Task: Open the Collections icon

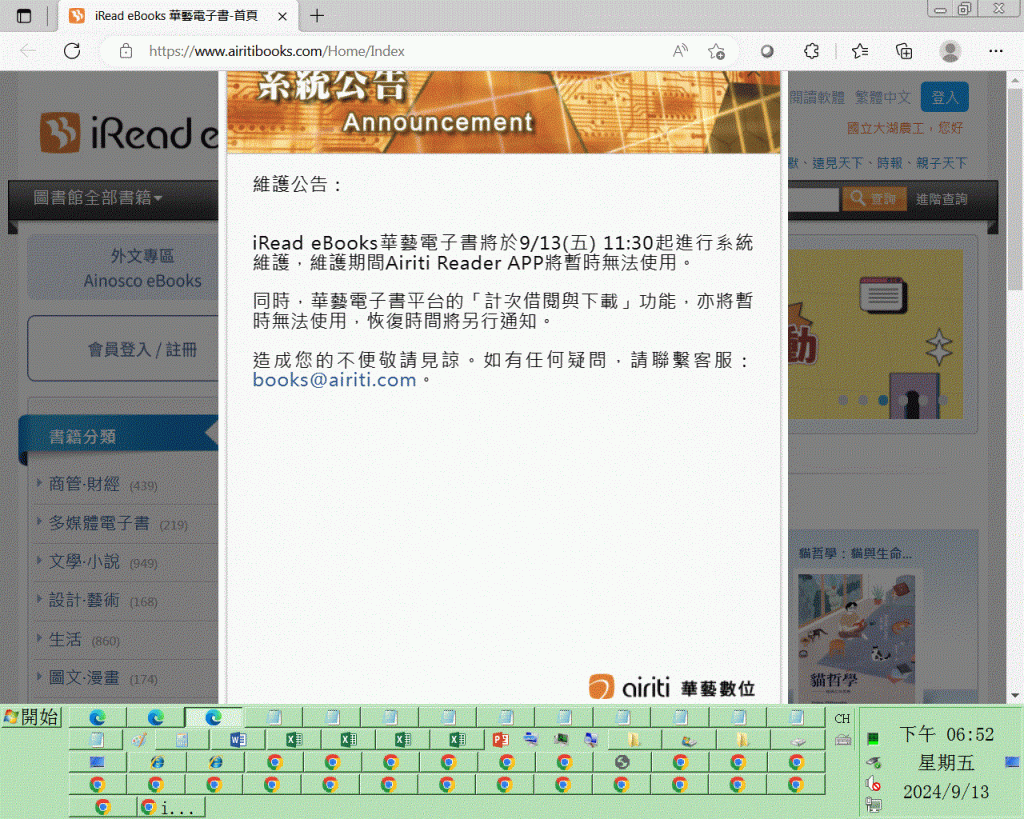Action: click(x=904, y=51)
